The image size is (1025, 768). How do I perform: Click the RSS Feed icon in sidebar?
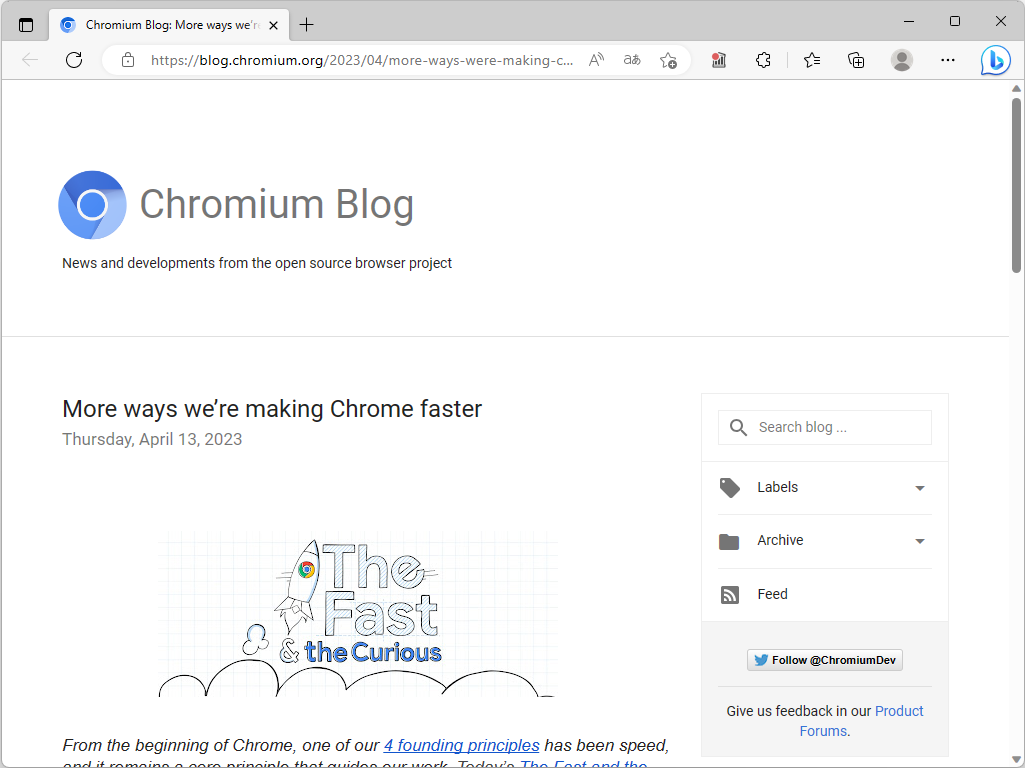pyautogui.click(x=729, y=594)
